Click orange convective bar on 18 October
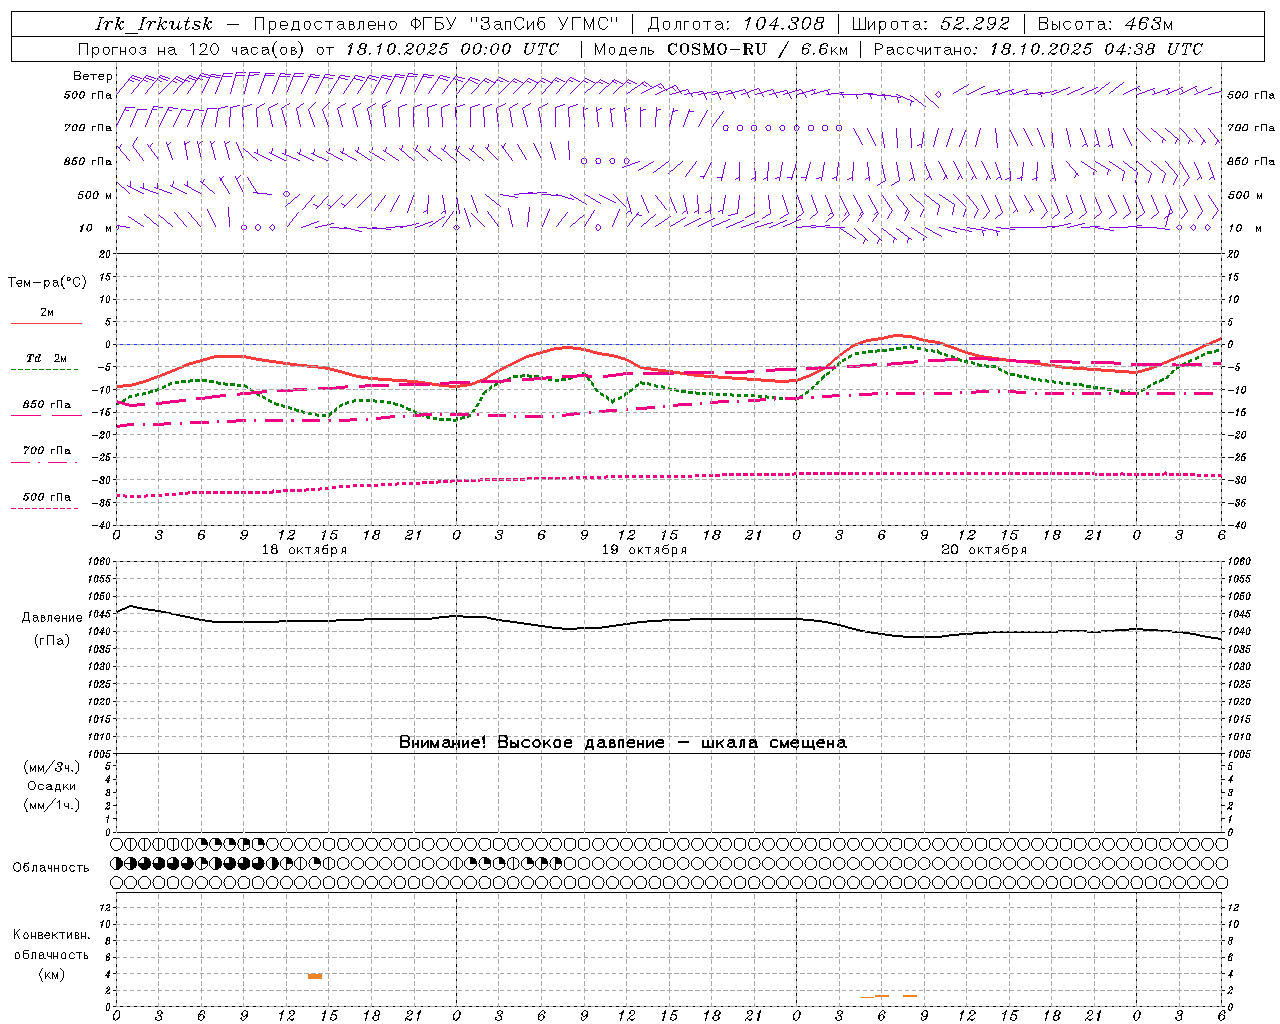The height and width of the screenshot is (1024, 1280). pyautogui.click(x=314, y=976)
